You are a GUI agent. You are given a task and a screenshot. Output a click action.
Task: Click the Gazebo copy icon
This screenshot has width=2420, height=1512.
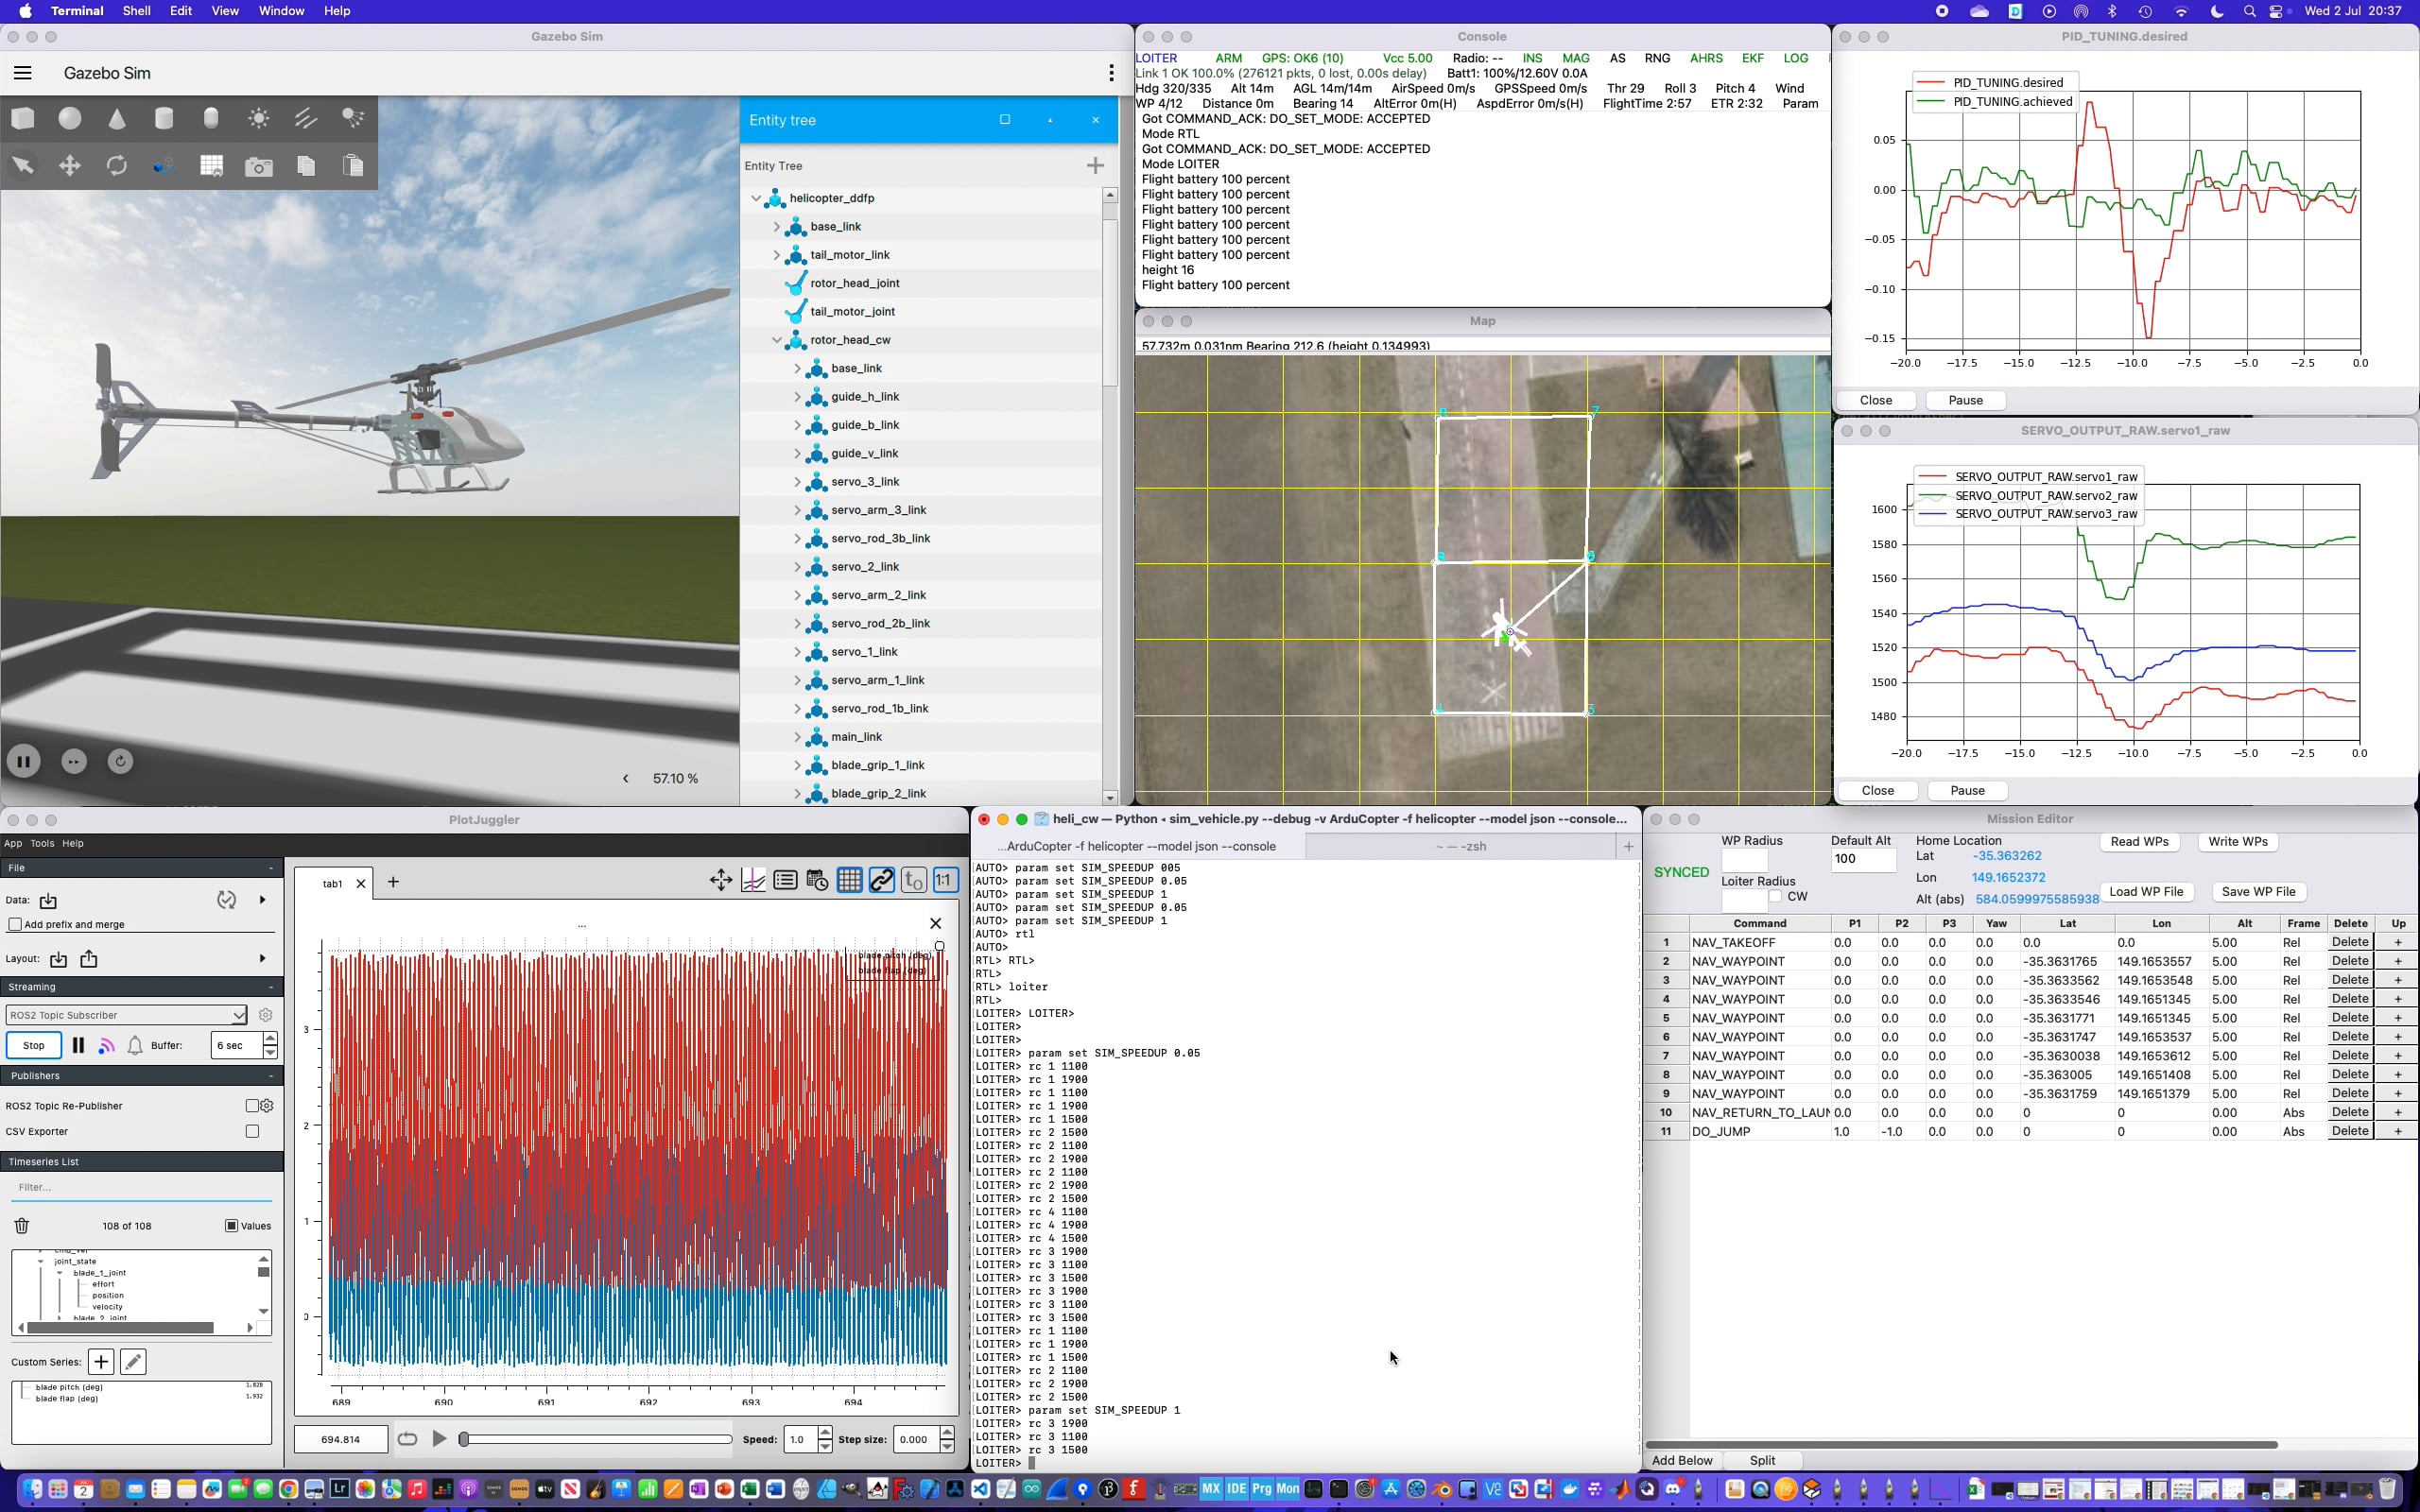306,165
